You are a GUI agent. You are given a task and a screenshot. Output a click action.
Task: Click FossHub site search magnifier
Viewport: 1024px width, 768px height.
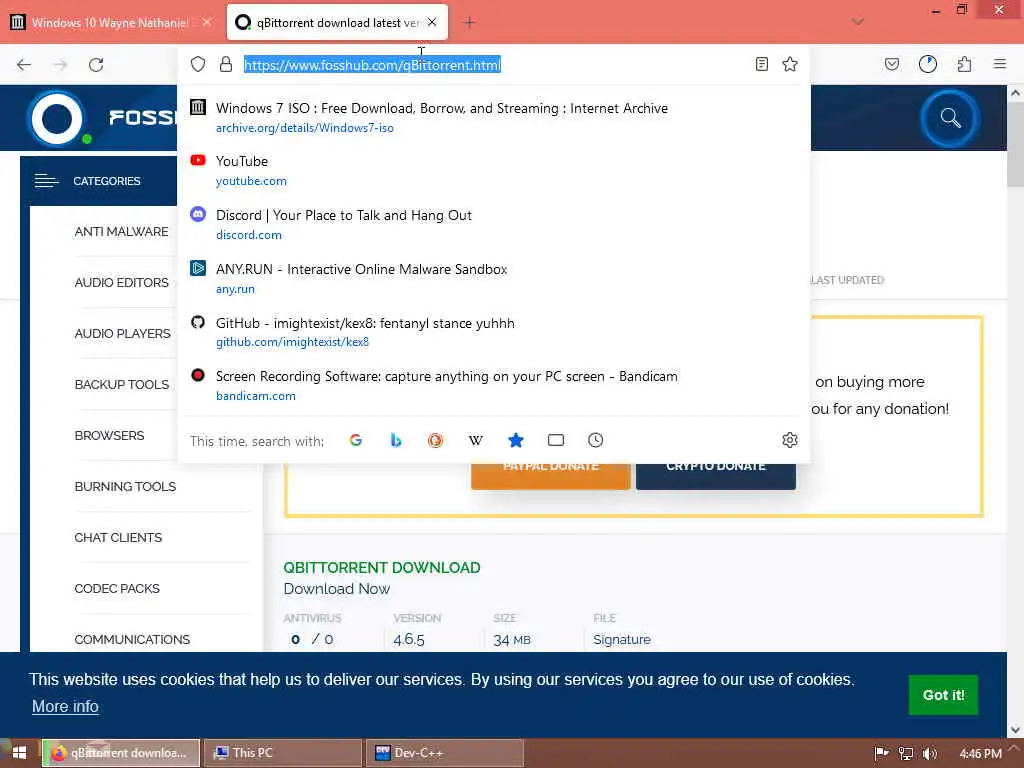click(x=950, y=118)
